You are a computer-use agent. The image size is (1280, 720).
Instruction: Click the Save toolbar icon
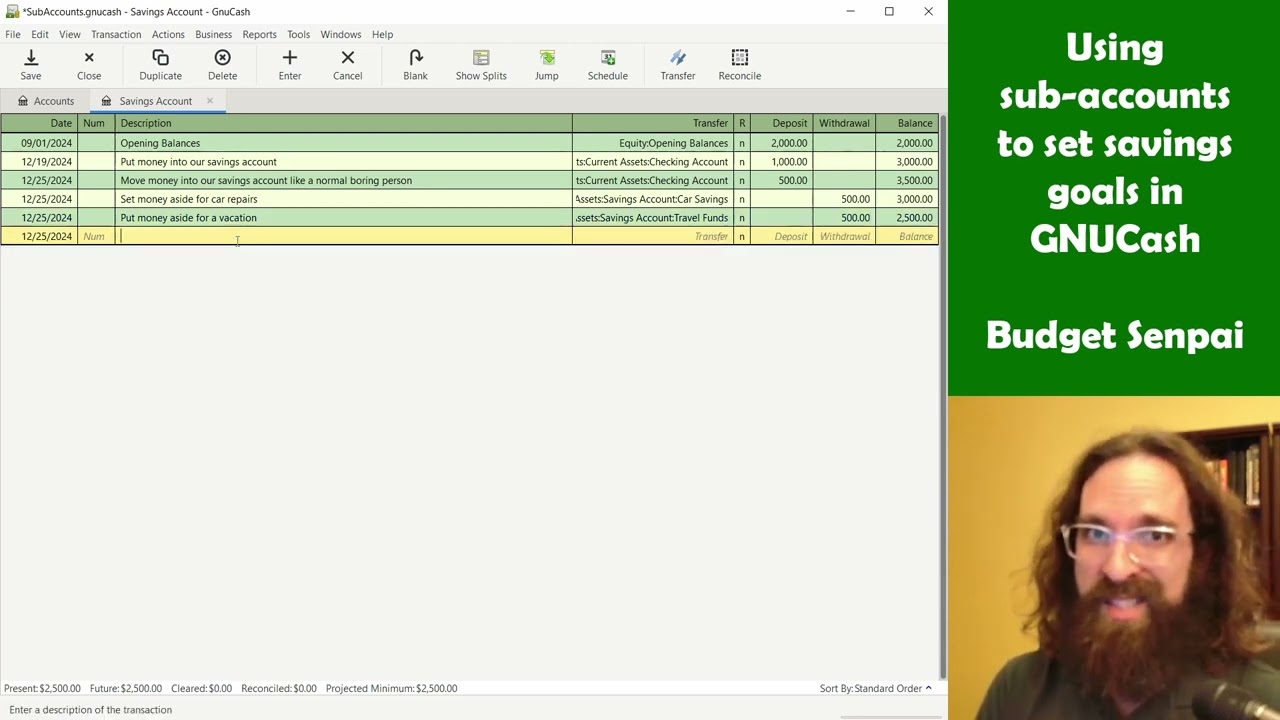tap(31, 65)
